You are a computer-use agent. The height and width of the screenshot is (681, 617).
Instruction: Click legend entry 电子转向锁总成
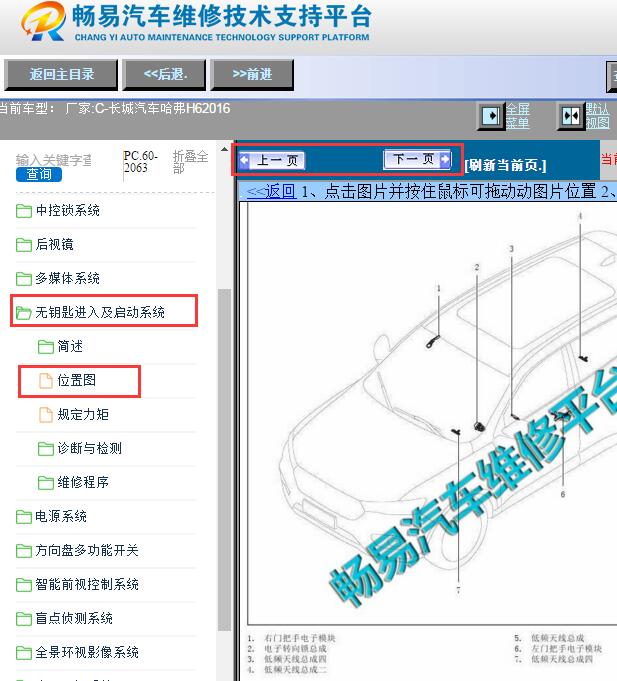click(x=295, y=648)
